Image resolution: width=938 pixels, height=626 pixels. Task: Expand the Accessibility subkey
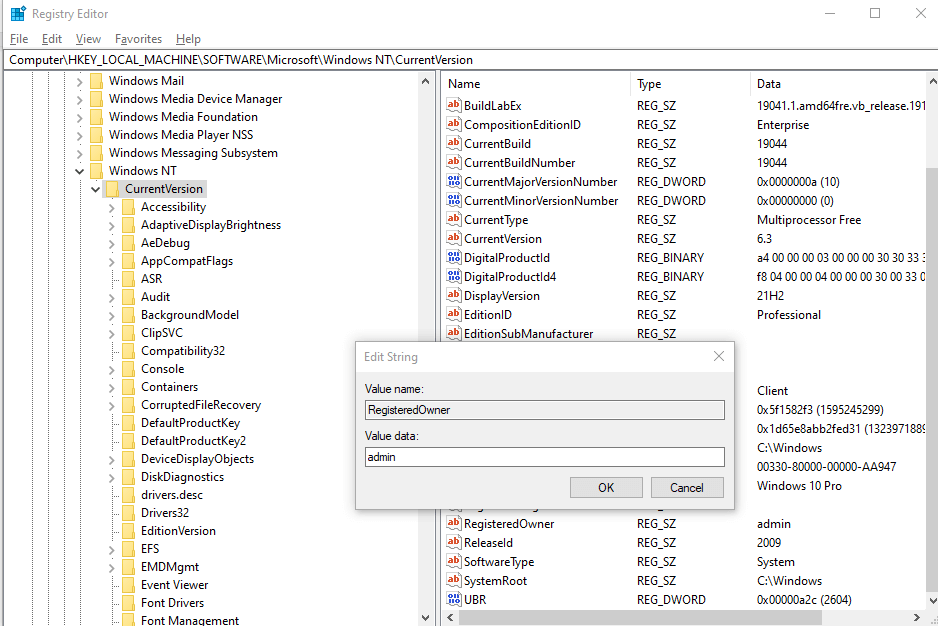click(x=112, y=208)
